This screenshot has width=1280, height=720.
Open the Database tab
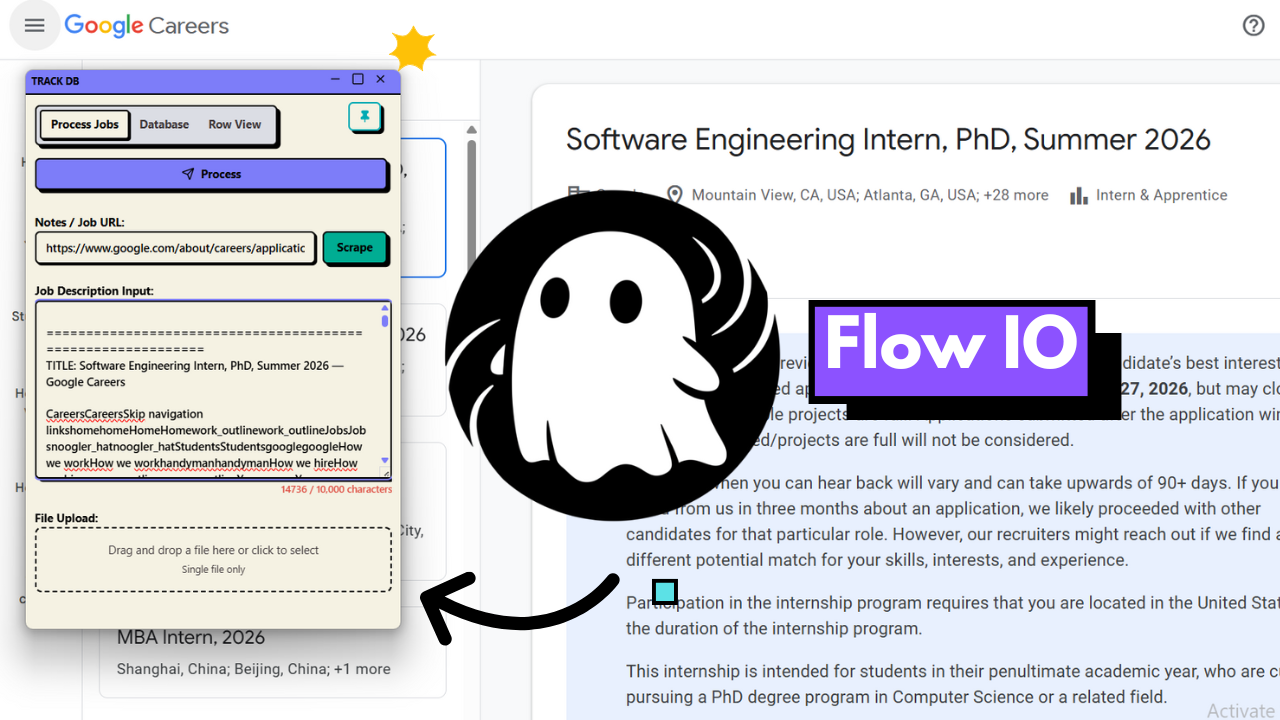[164, 125]
